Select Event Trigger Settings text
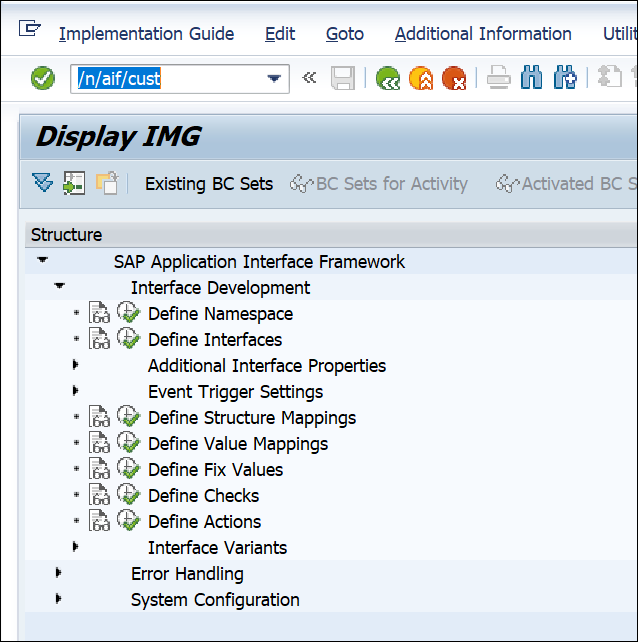Screen dimensions: 638x642 click(235, 392)
